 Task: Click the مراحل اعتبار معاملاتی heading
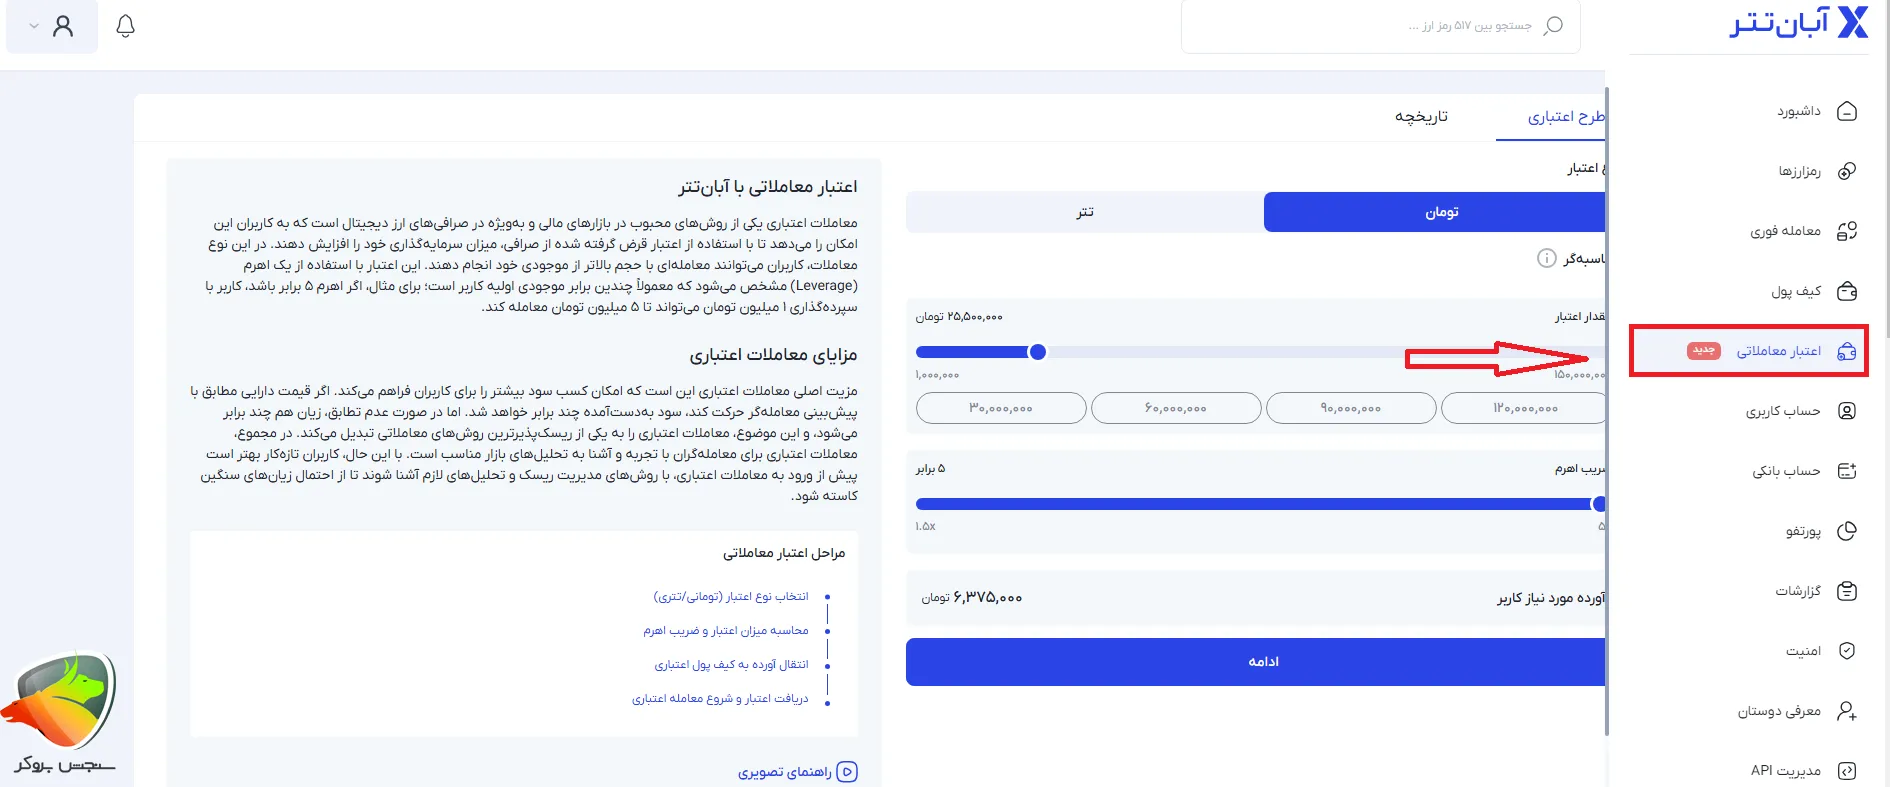tap(784, 553)
